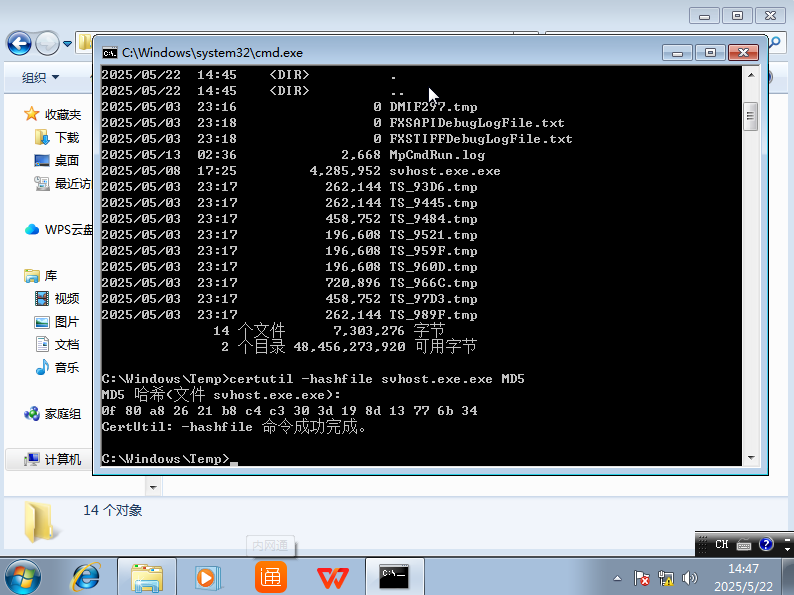Maximize the cmd.exe window
This screenshot has width=794, height=595.
[x=710, y=53]
